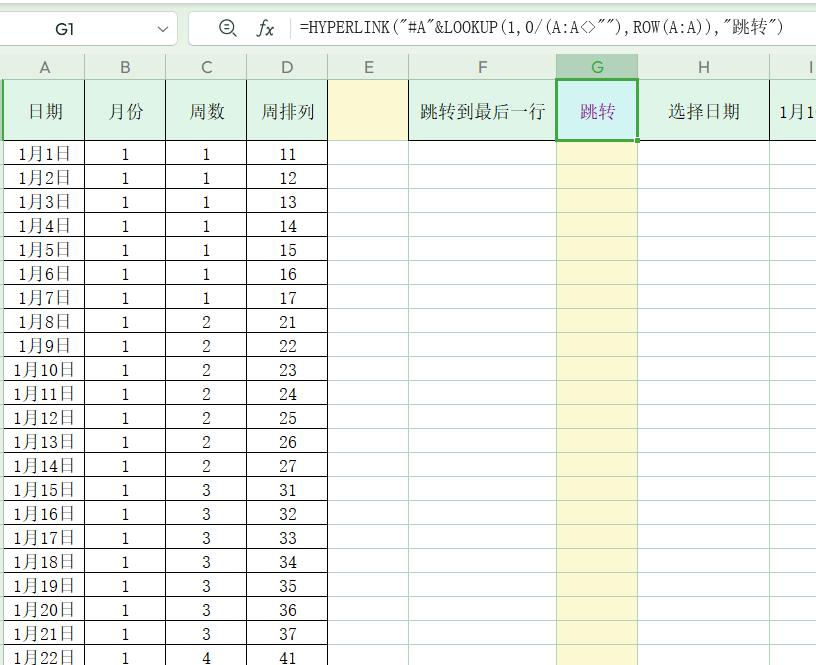Select the cell 1月1日
This screenshot has width=816, height=665.
tap(44, 154)
